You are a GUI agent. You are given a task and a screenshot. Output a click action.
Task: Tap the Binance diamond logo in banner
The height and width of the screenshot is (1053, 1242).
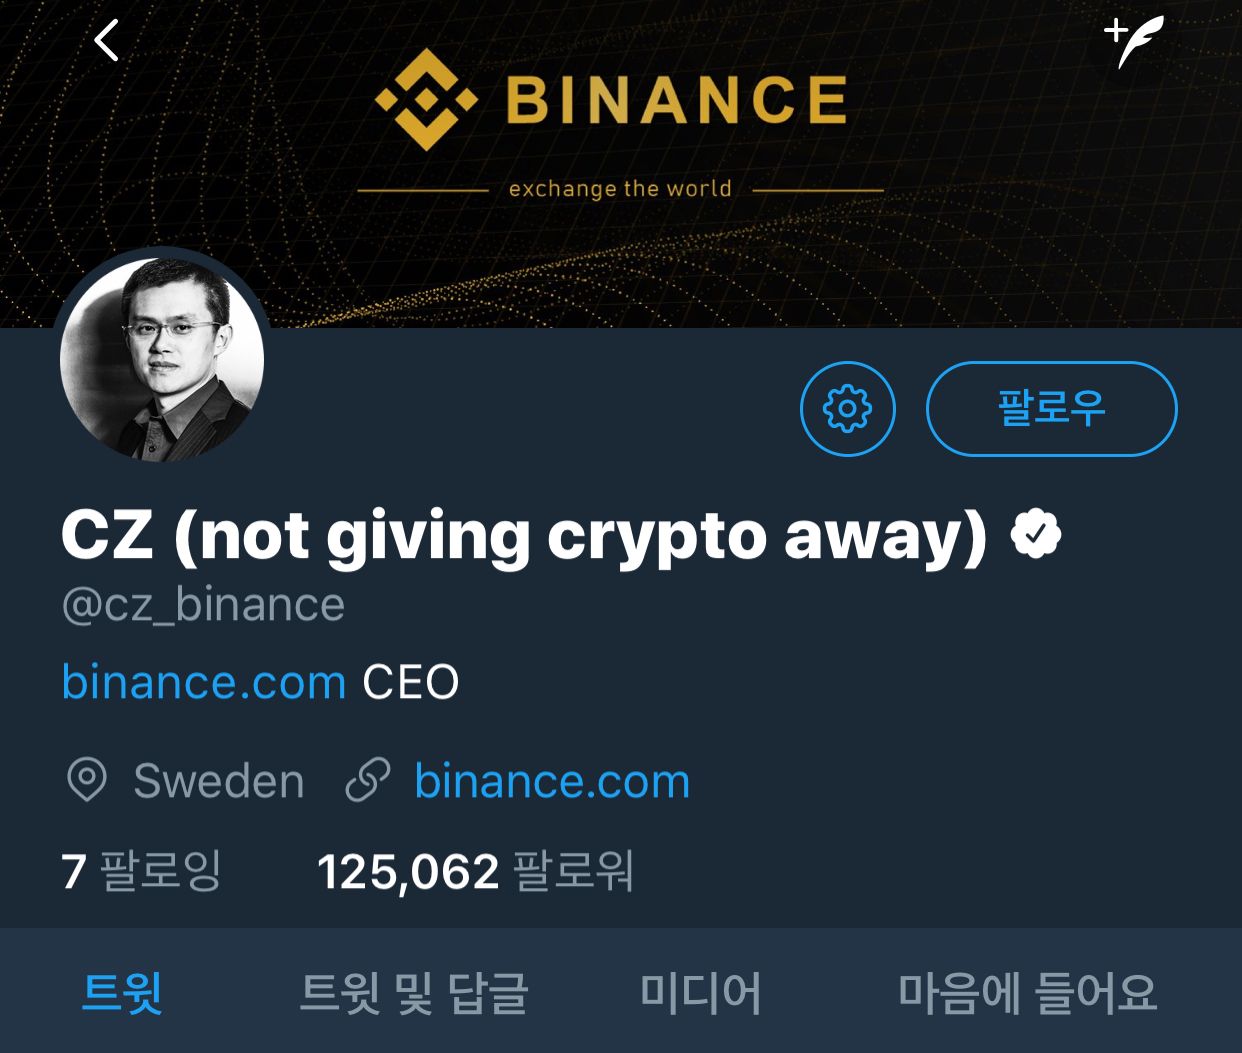pos(426,100)
